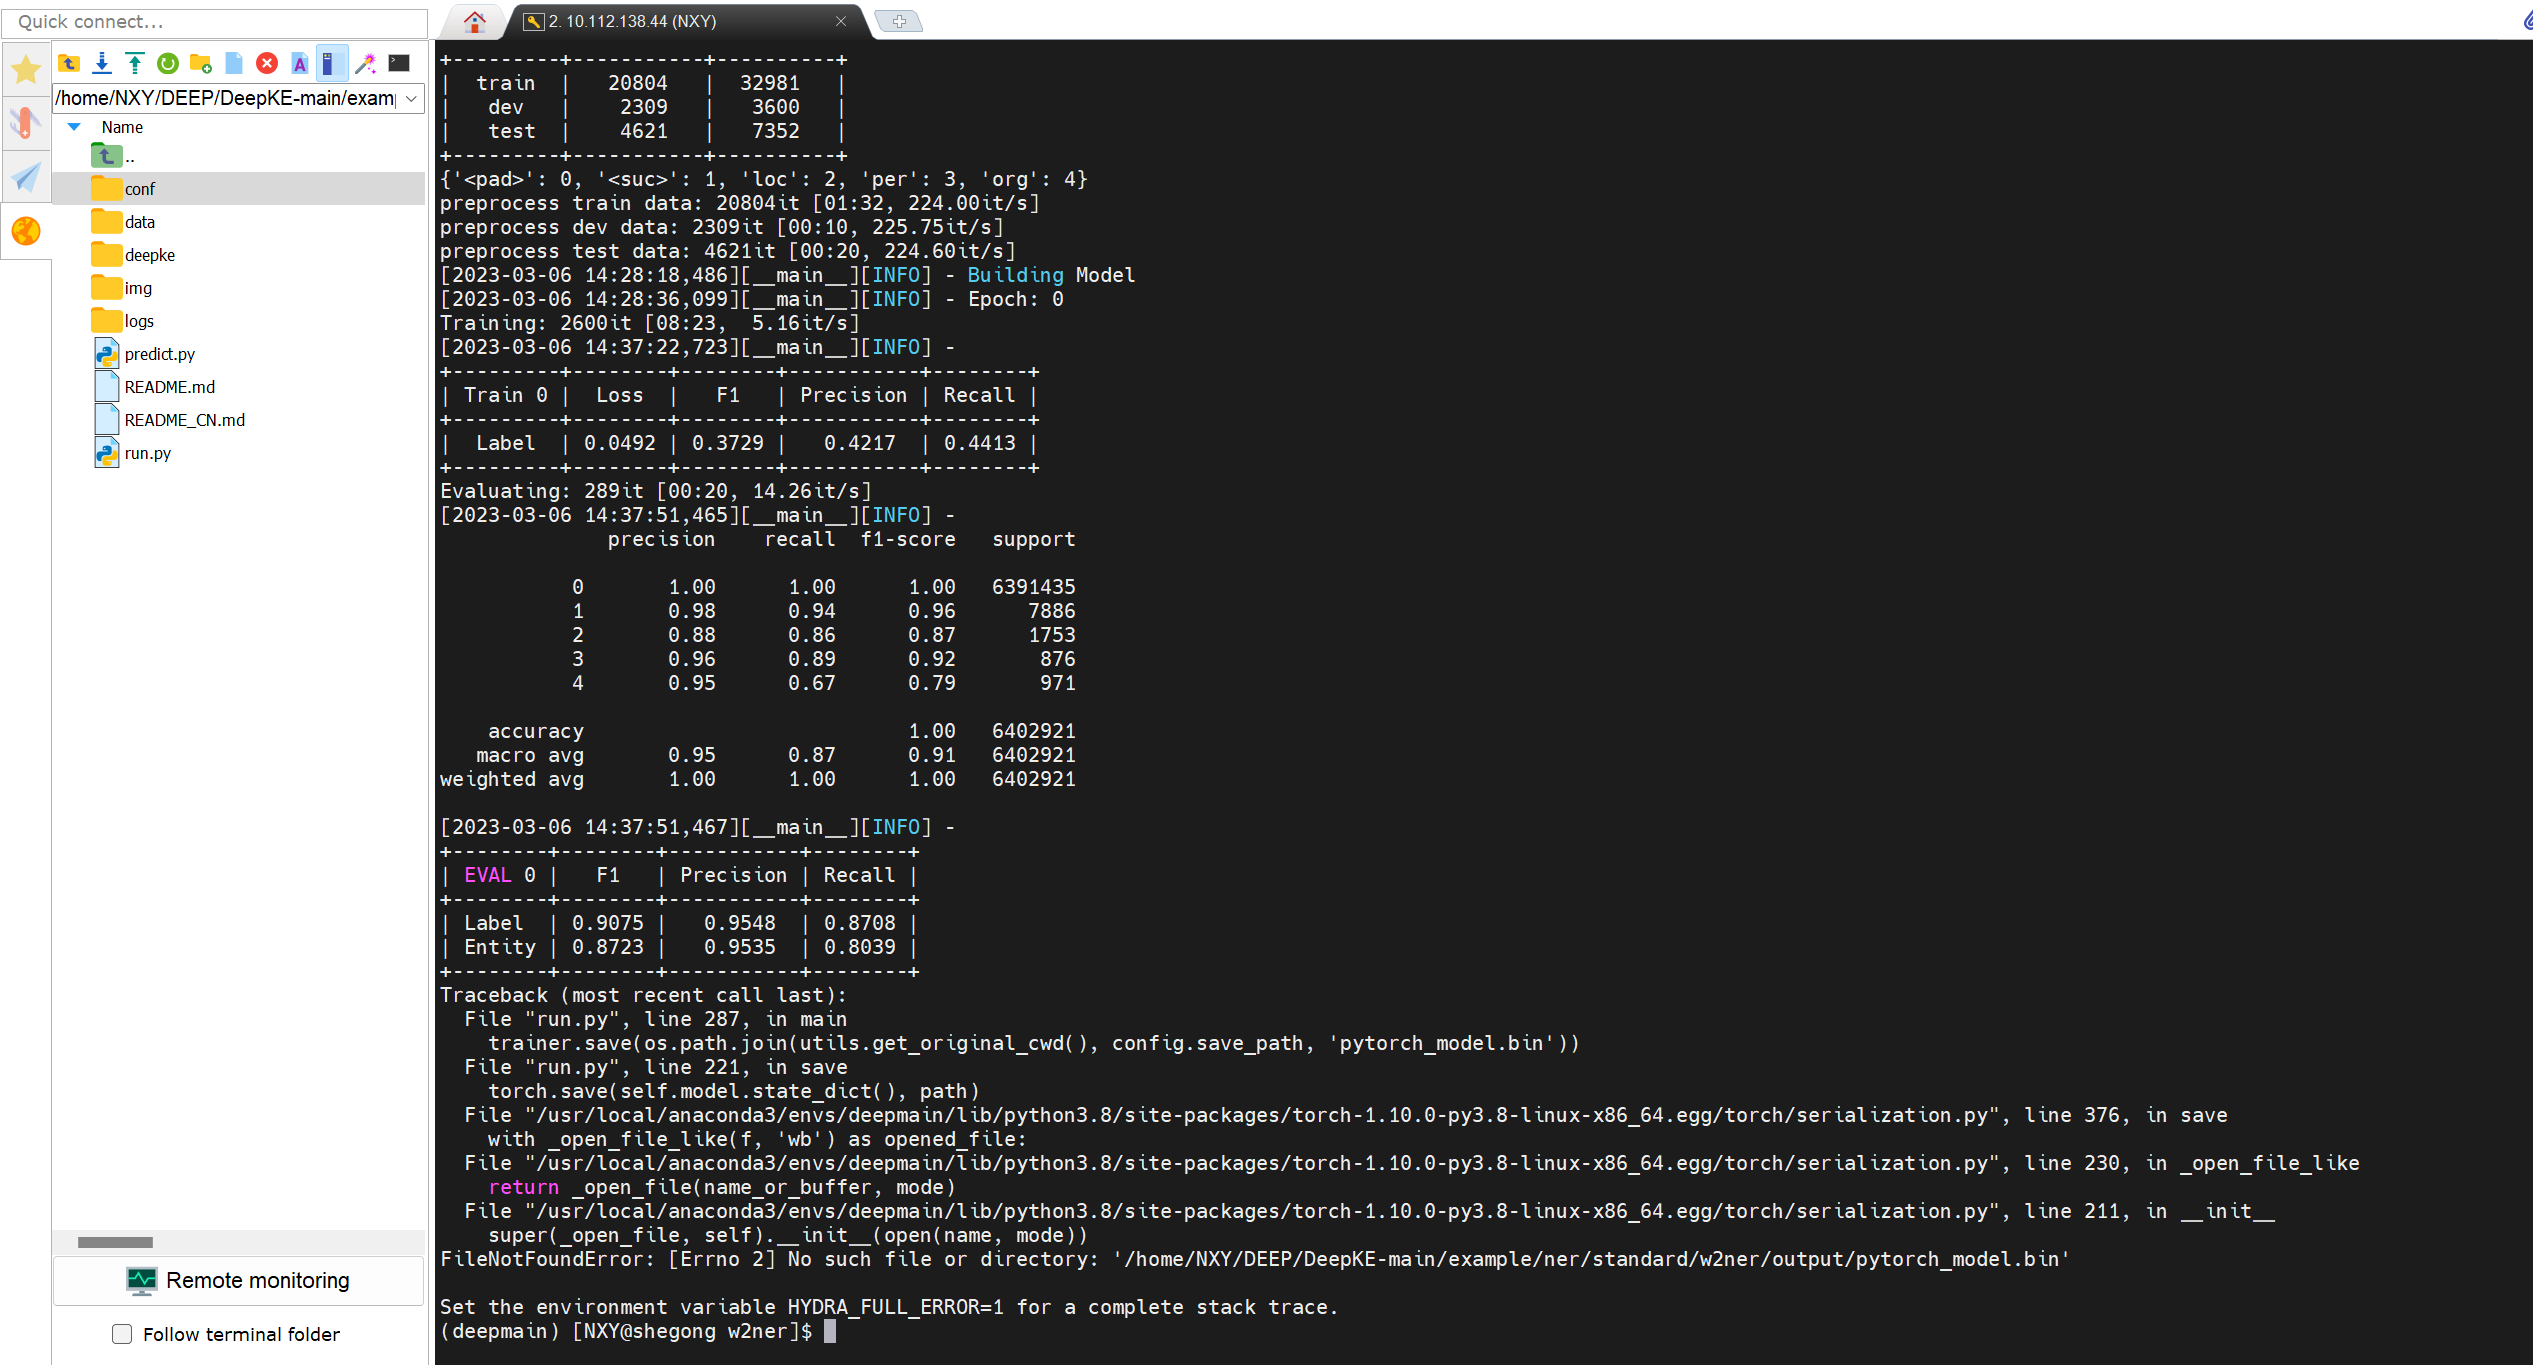Collapse the Name tree in file browser
The height and width of the screenshot is (1365, 2533).
coord(73,126)
